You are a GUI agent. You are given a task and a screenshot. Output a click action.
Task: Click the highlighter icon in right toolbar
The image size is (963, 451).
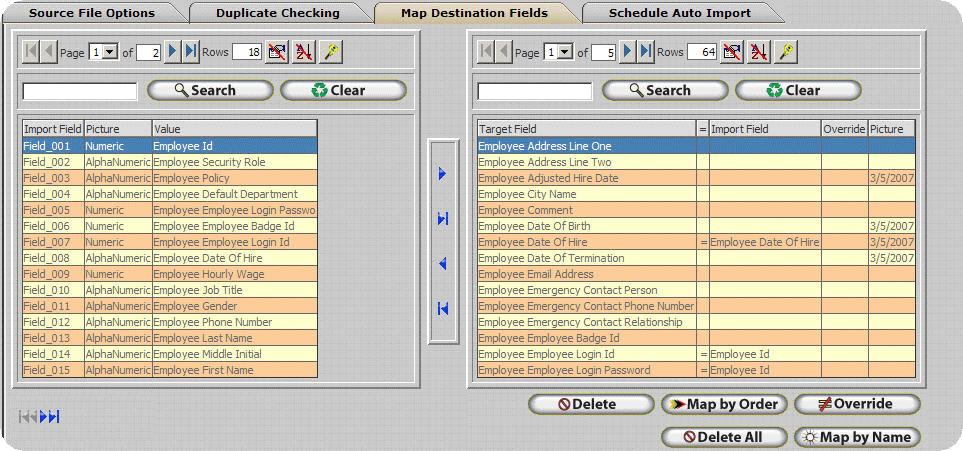point(786,52)
